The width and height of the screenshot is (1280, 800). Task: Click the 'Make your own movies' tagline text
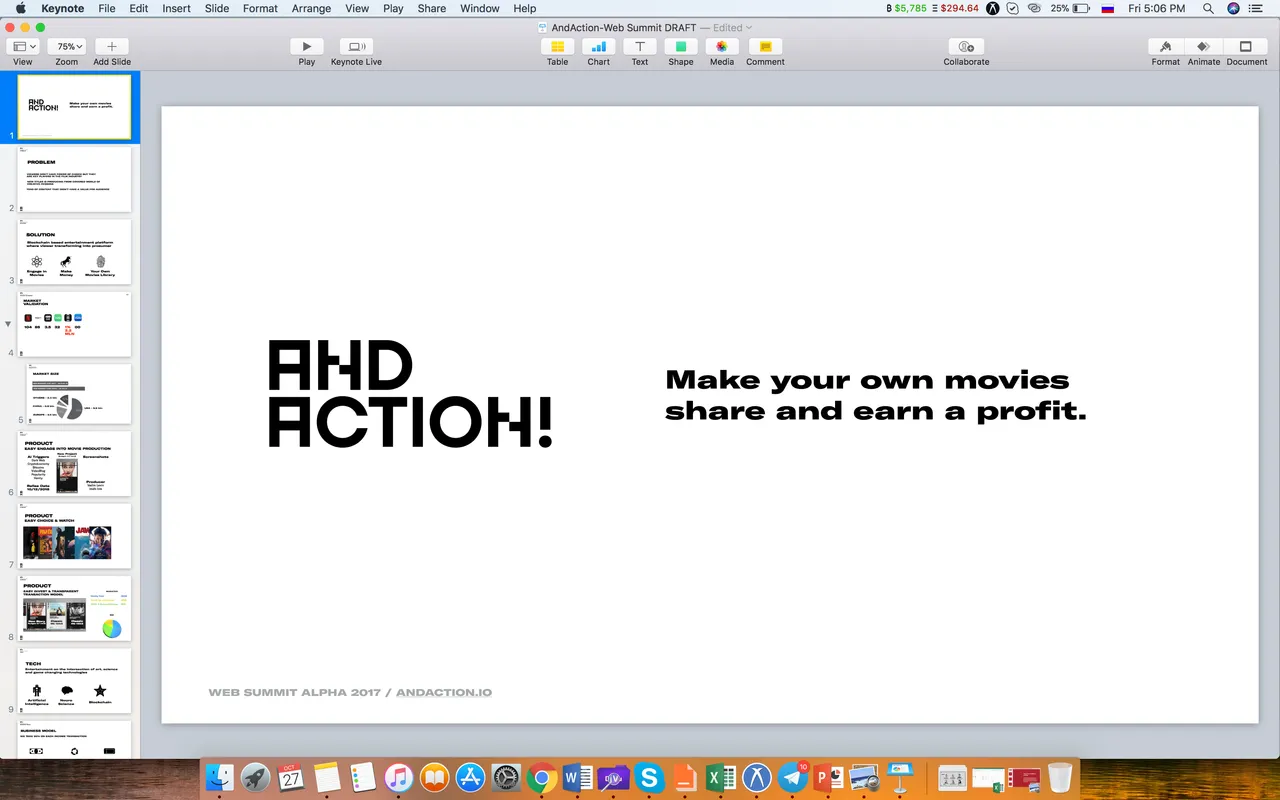pyautogui.click(x=875, y=395)
